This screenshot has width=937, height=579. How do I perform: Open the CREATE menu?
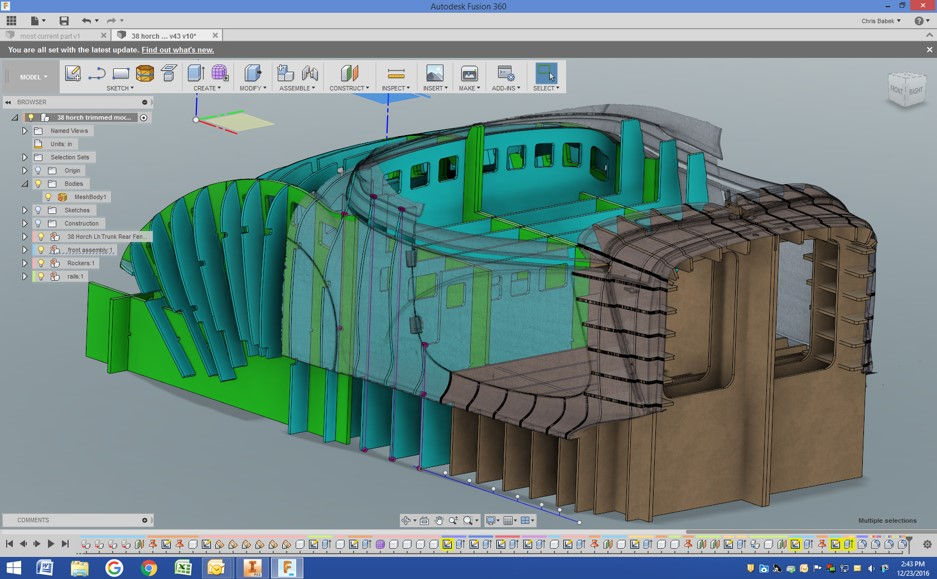pos(207,88)
